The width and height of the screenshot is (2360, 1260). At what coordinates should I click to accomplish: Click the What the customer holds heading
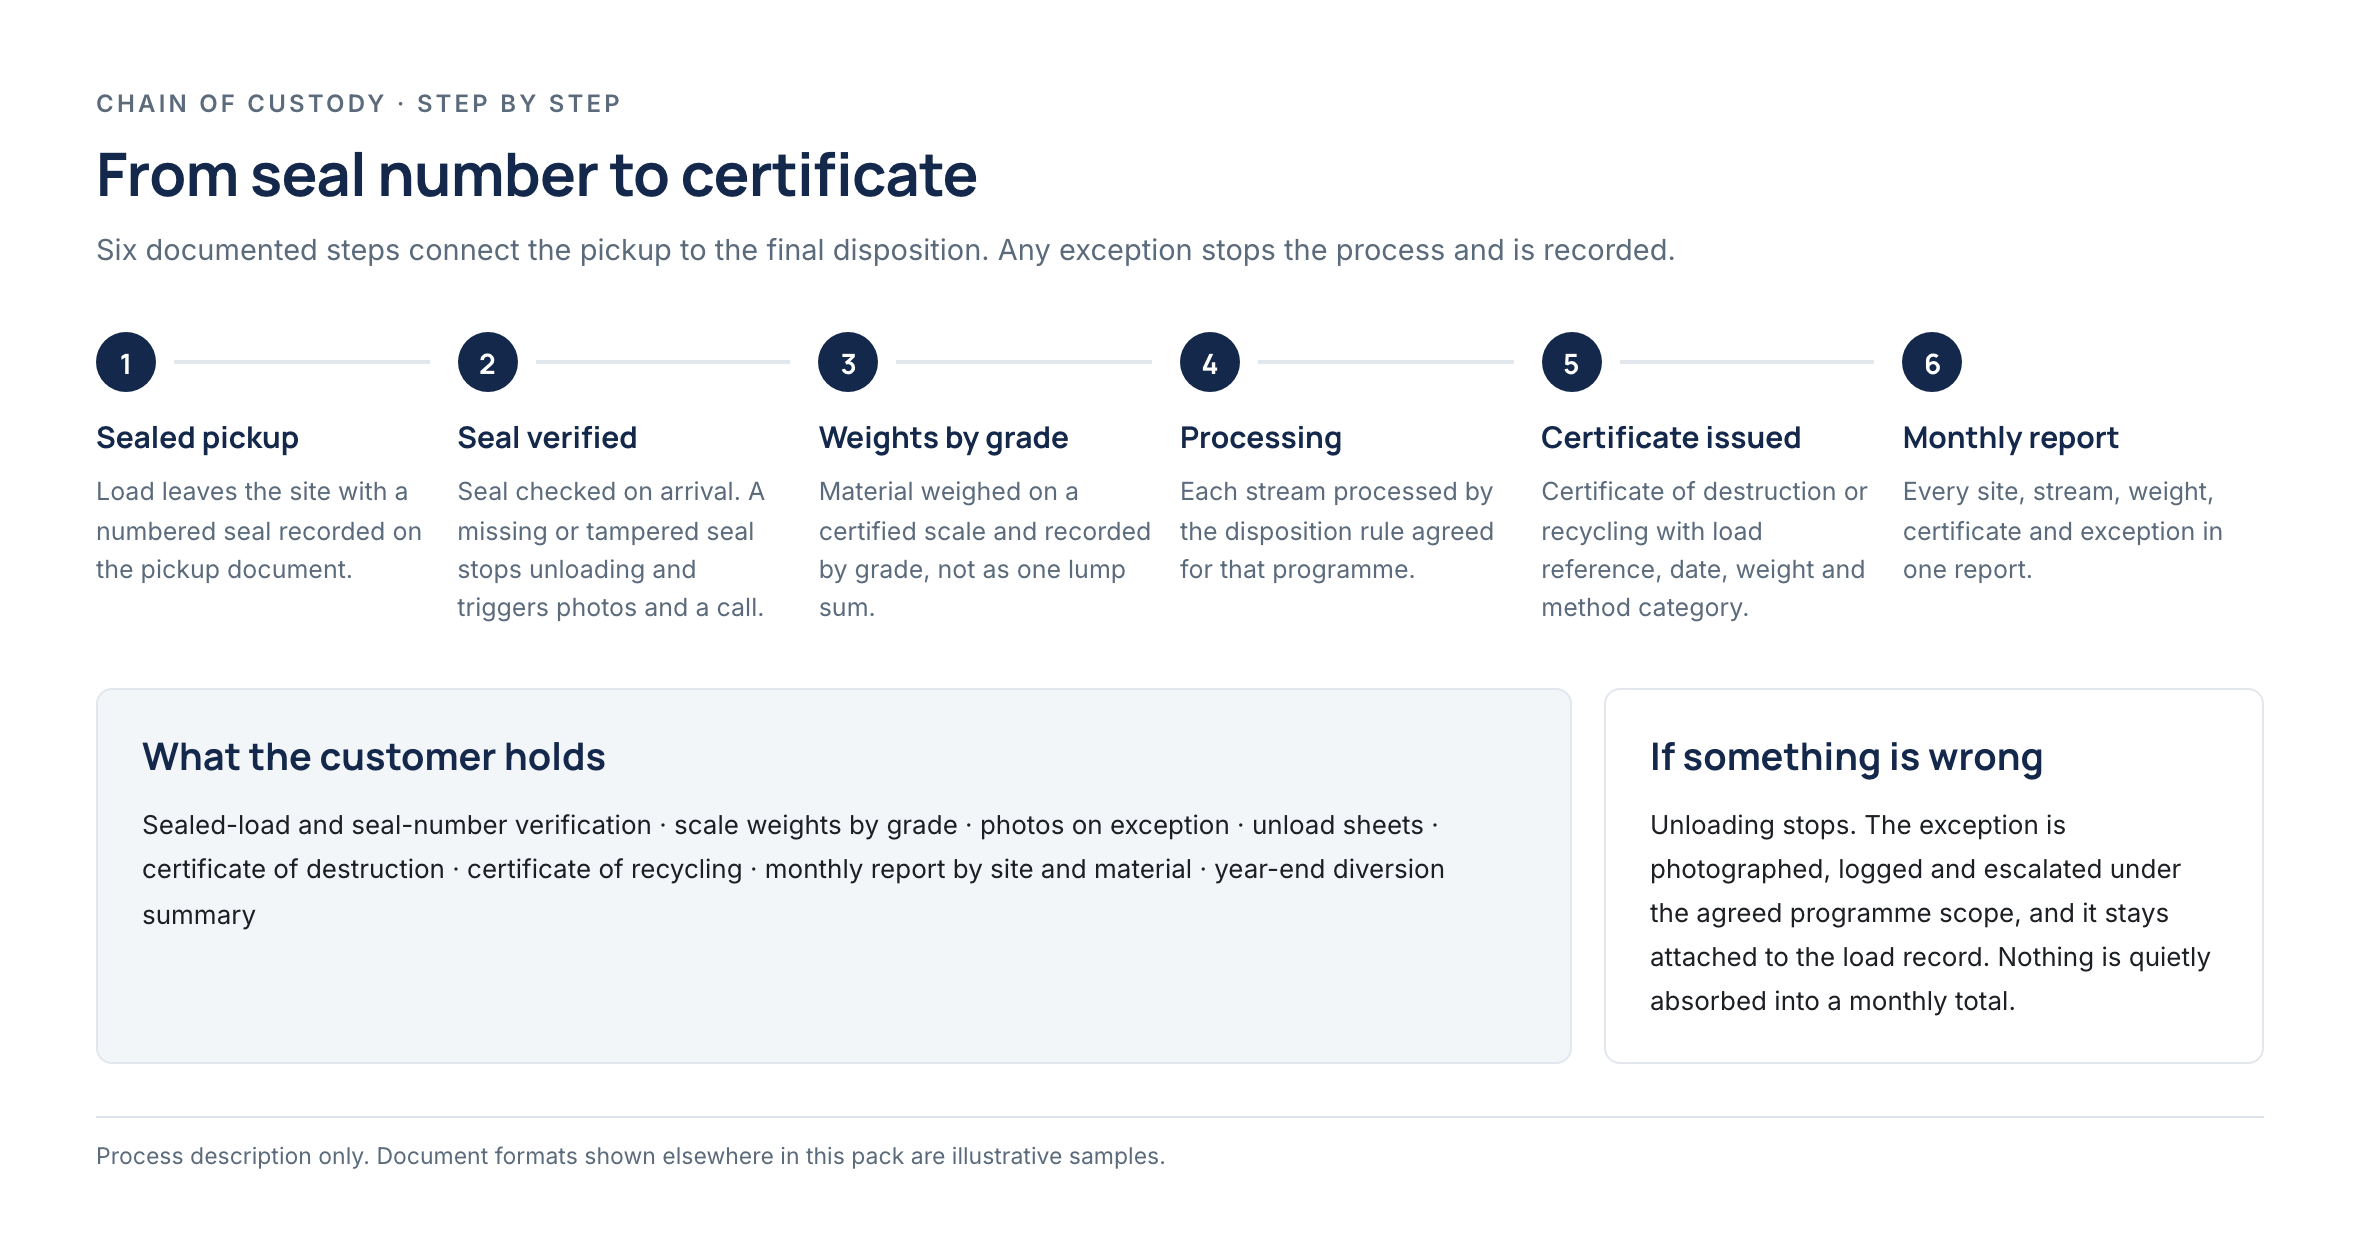(373, 757)
